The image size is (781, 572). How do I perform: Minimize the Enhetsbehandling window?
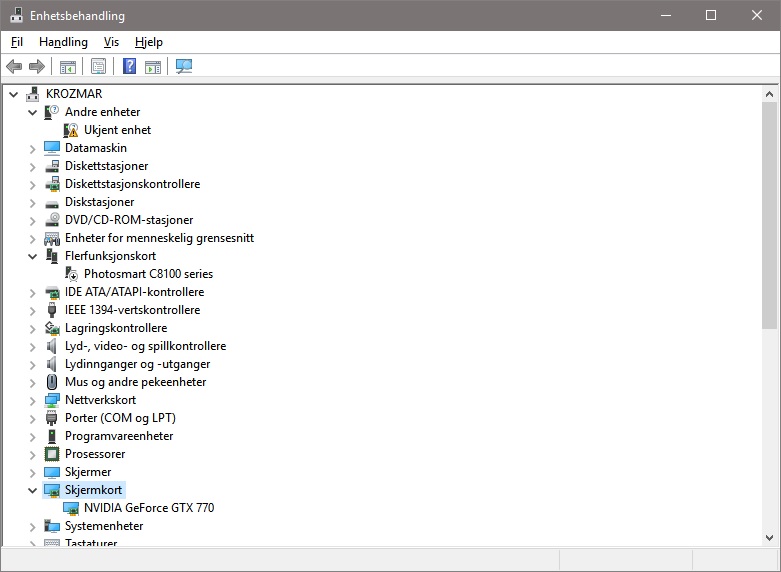666,15
